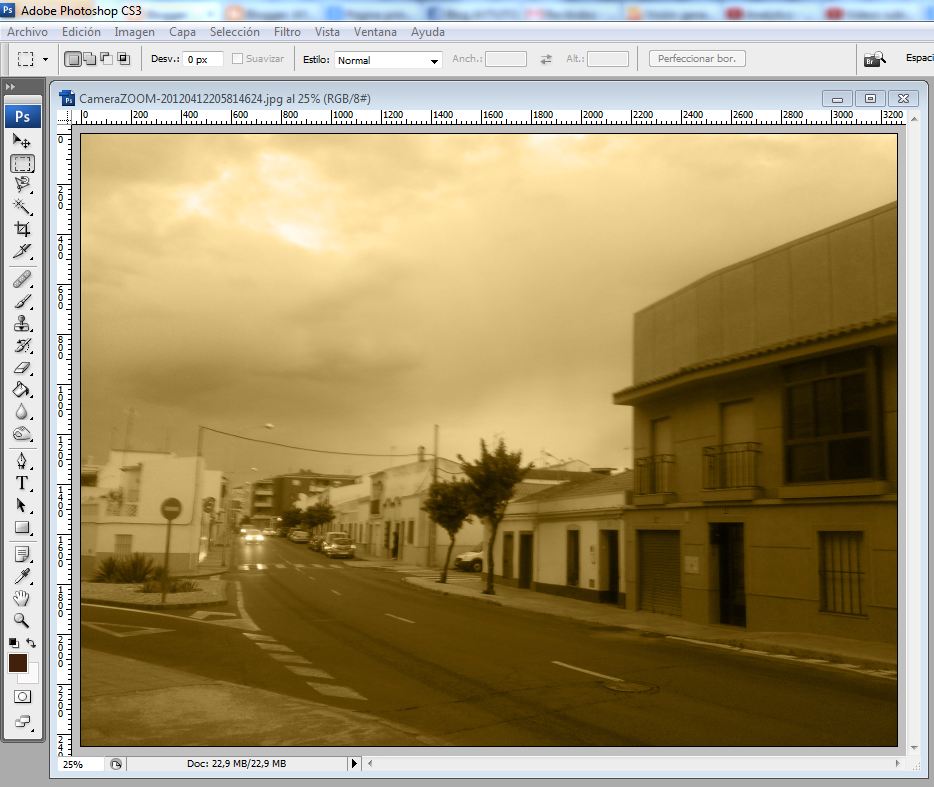Open the Imagen menu

click(134, 32)
